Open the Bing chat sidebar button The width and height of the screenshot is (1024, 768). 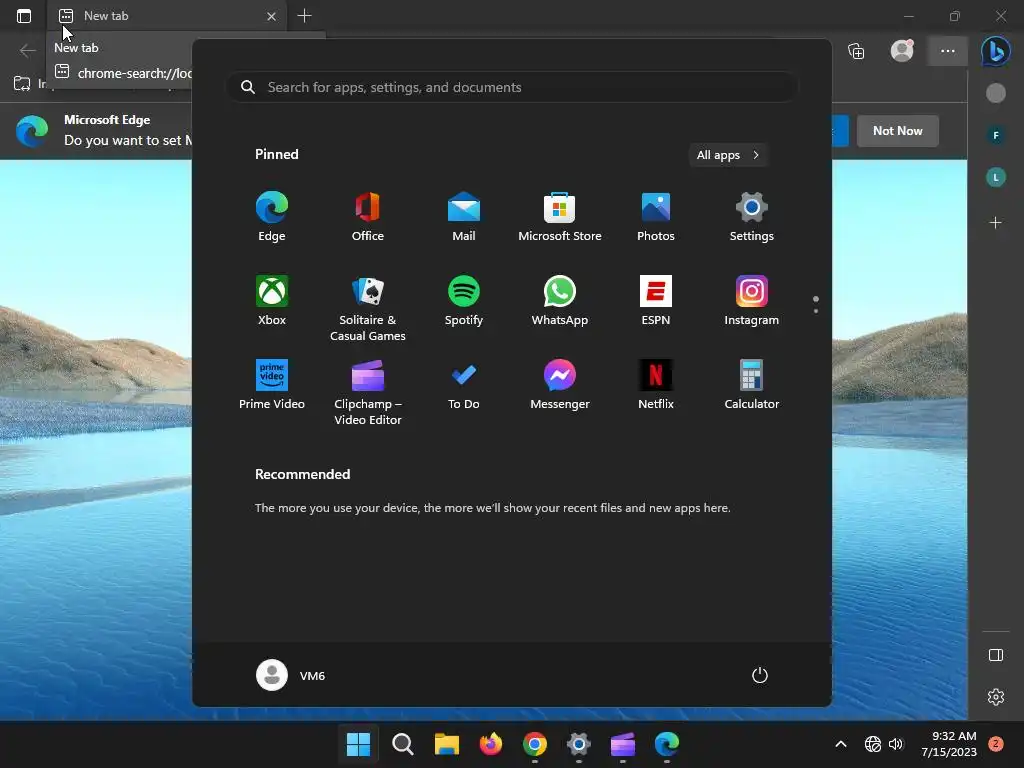click(x=995, y=50)
